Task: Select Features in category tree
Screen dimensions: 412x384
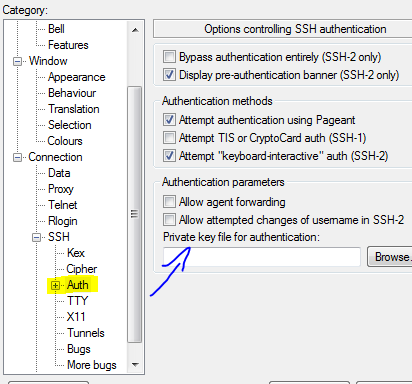Action: (68, 45)
